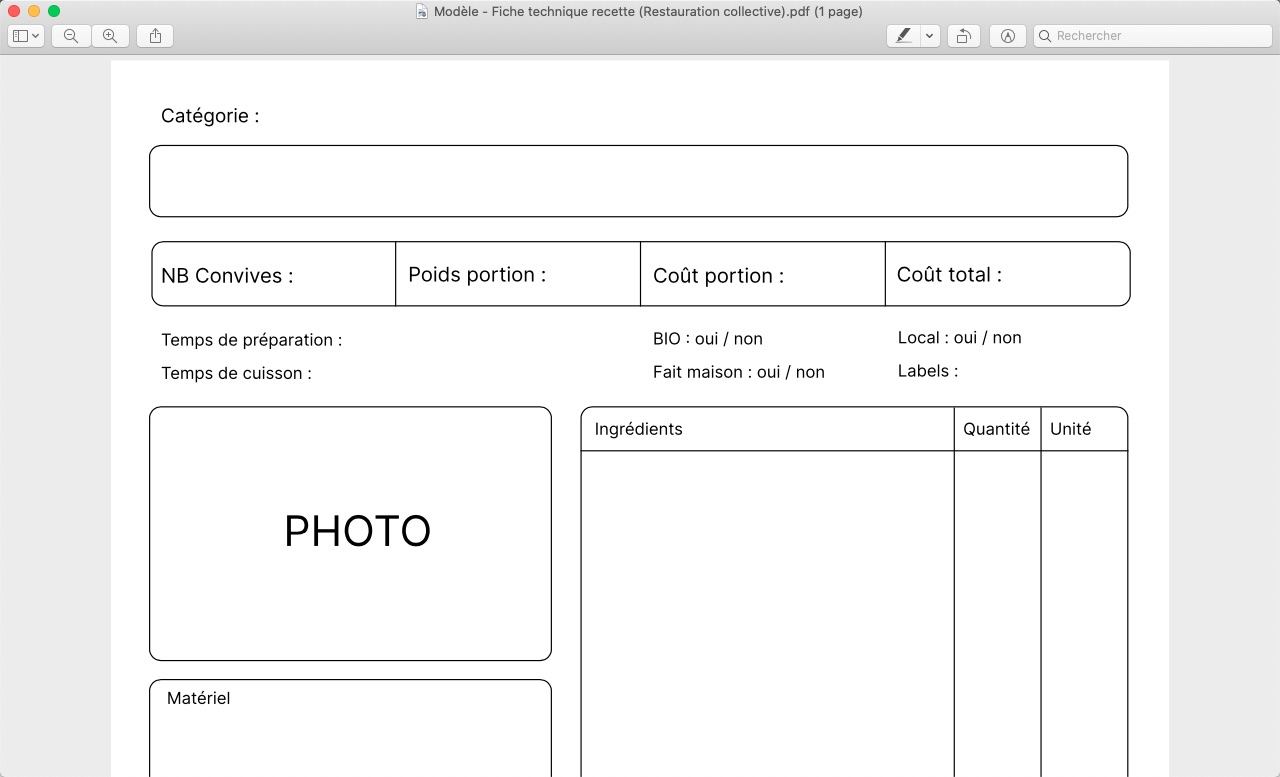This screenshot has width=1280, height=777.
Task: Expand the highlight color dropdown arrow
Action: click(x=930, y=36)
